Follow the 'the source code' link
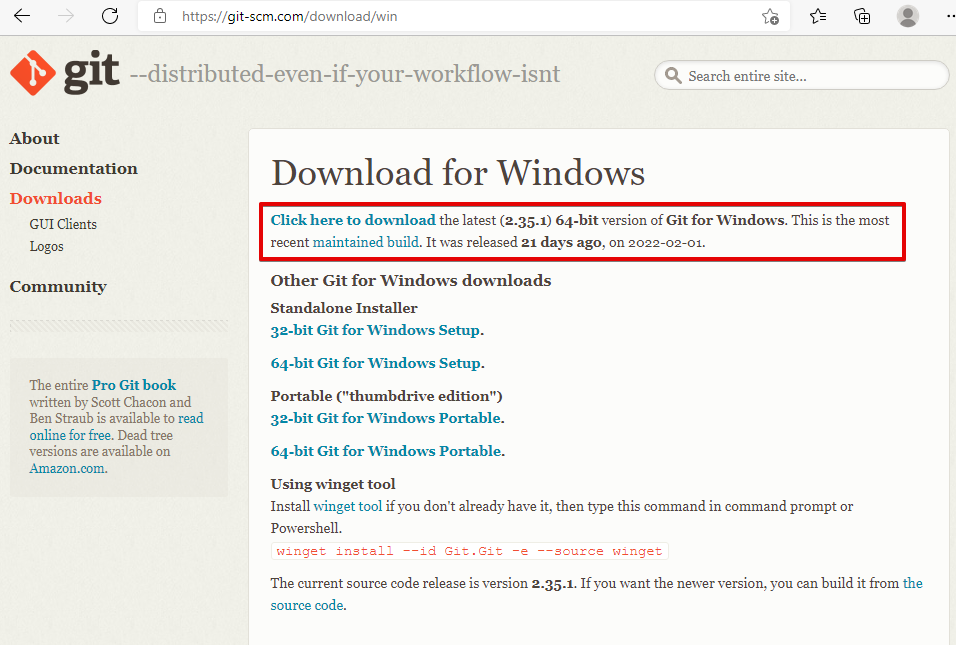Image resolution: width=956 pixels, height=645 pixels. pos(596,594)
